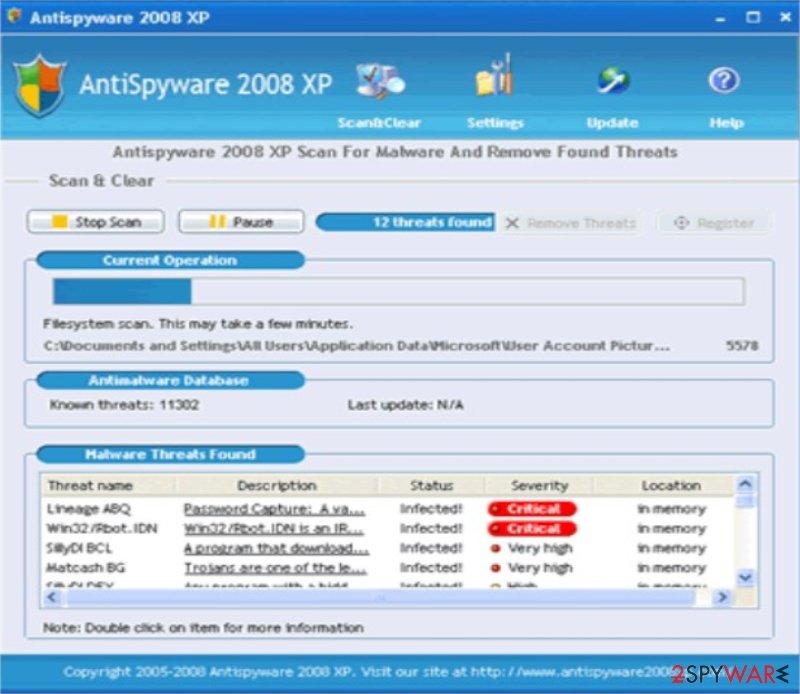Click Infected! status for Lineage ABQ
This screenshot has height=694, width=800.
click(x=431, y=509)
